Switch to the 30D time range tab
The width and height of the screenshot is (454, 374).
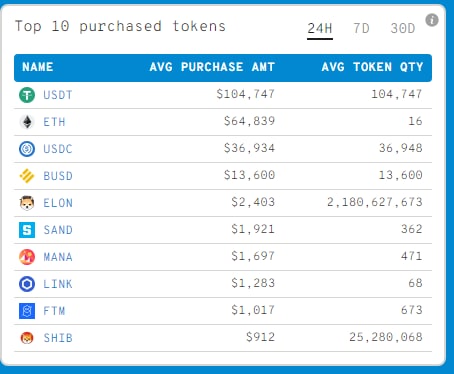[403, 29]
